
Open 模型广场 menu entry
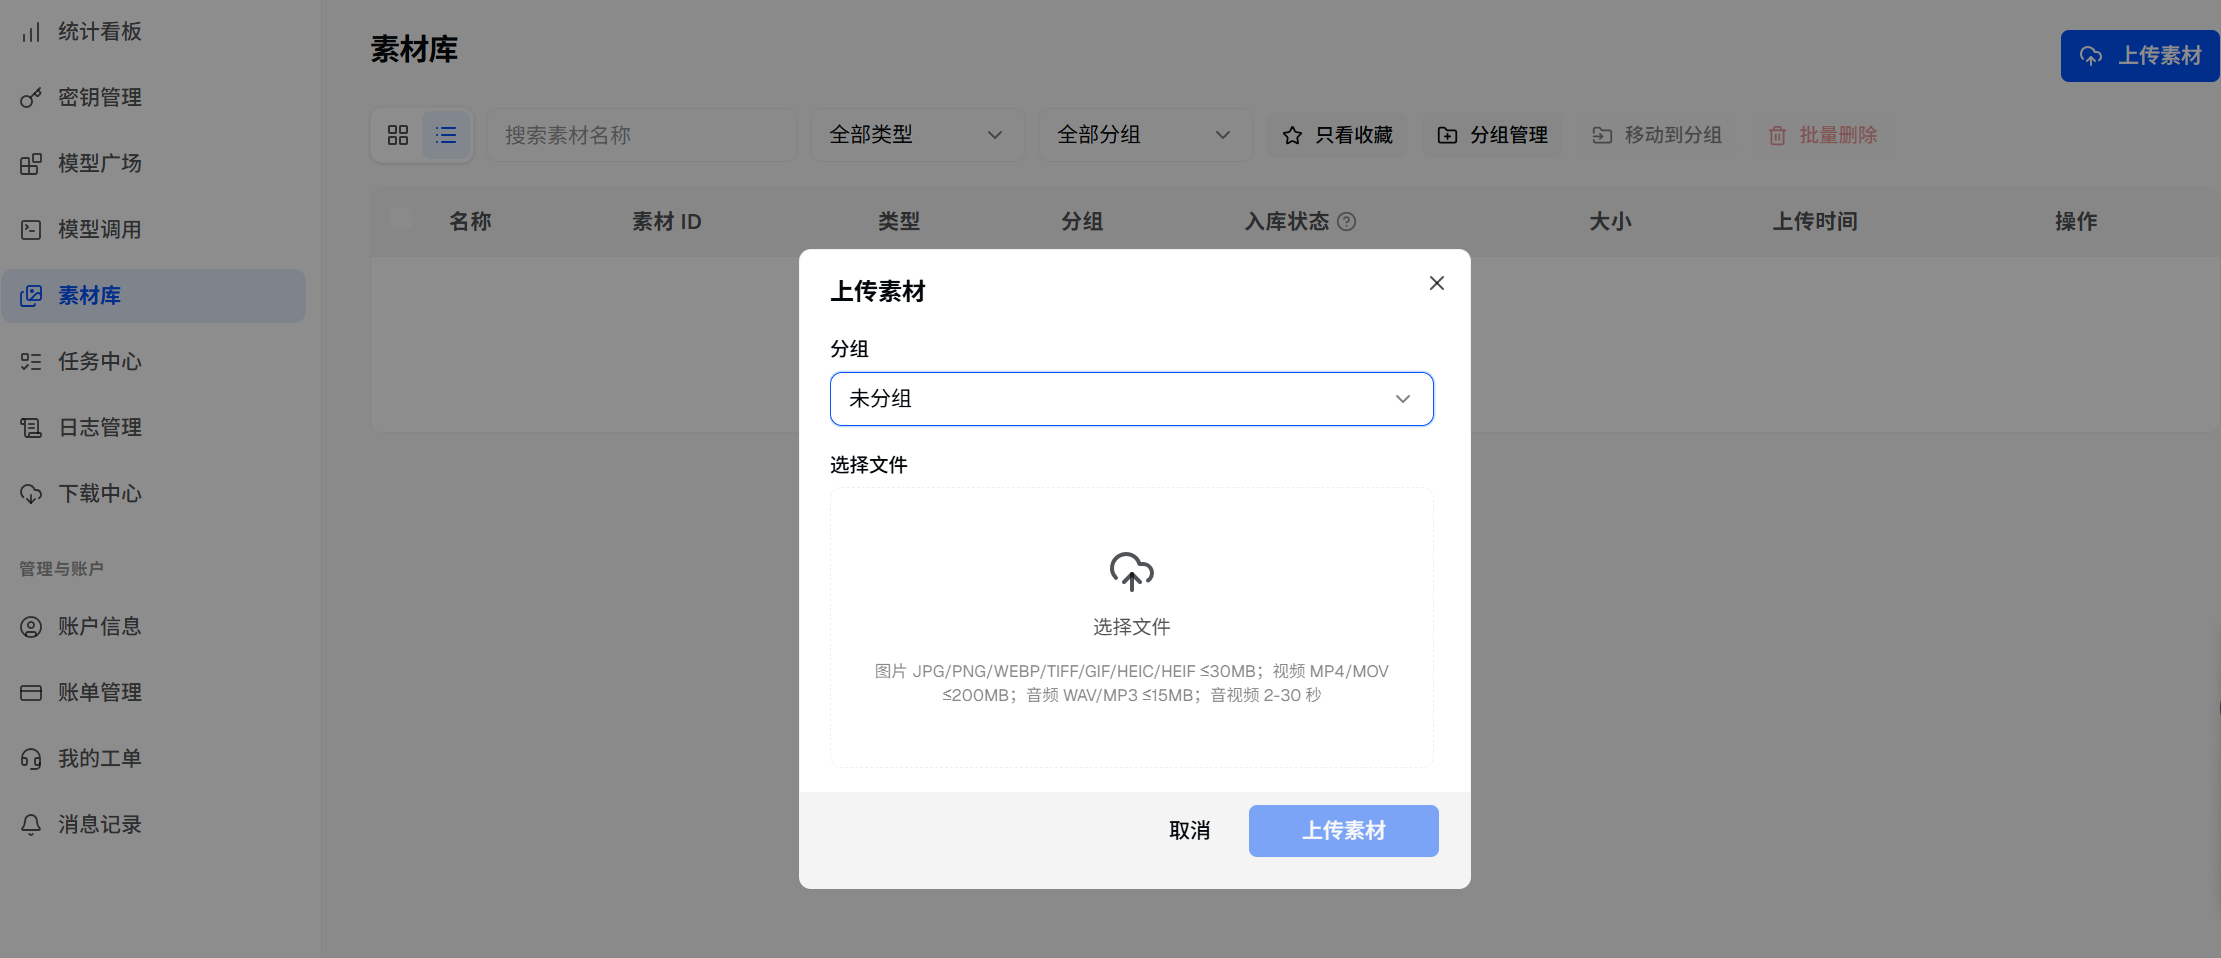point(154,164)
